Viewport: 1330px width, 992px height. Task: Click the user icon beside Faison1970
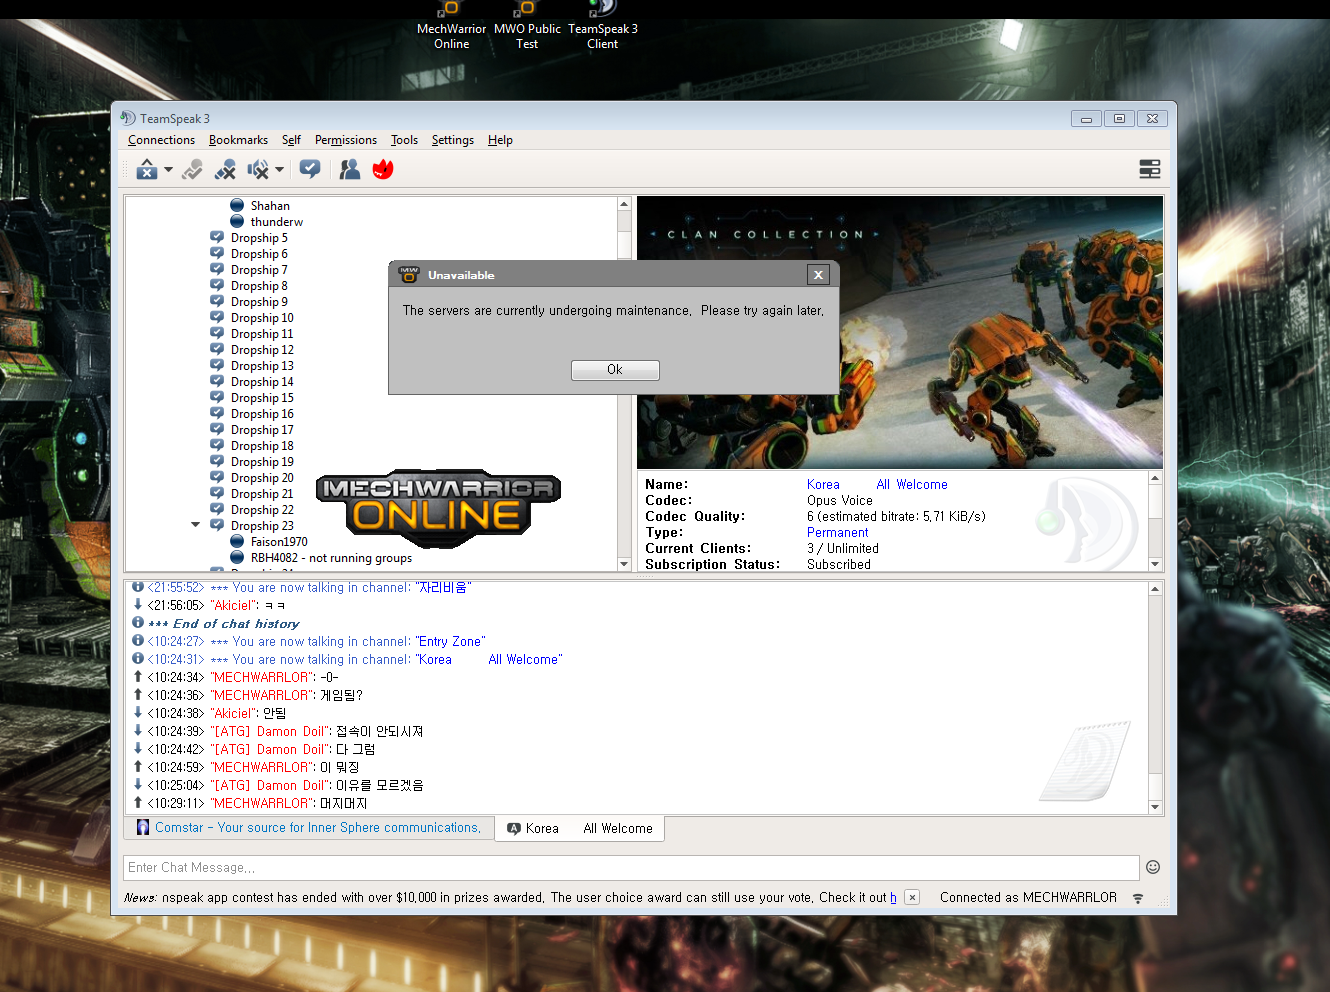pos(237,541)
